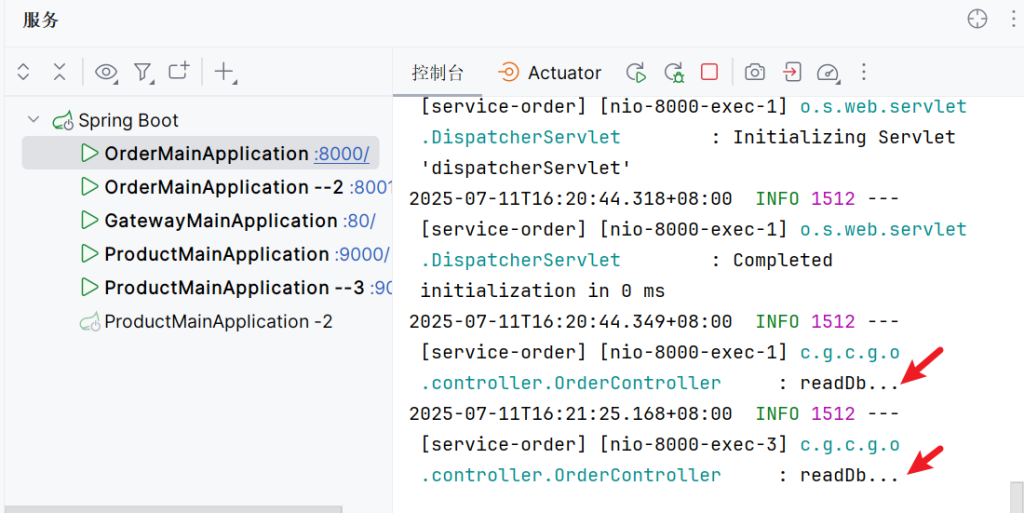Open the eye view options
Image resolution: width=1024 pixels, height=513 pixels.
coord(106,72)
